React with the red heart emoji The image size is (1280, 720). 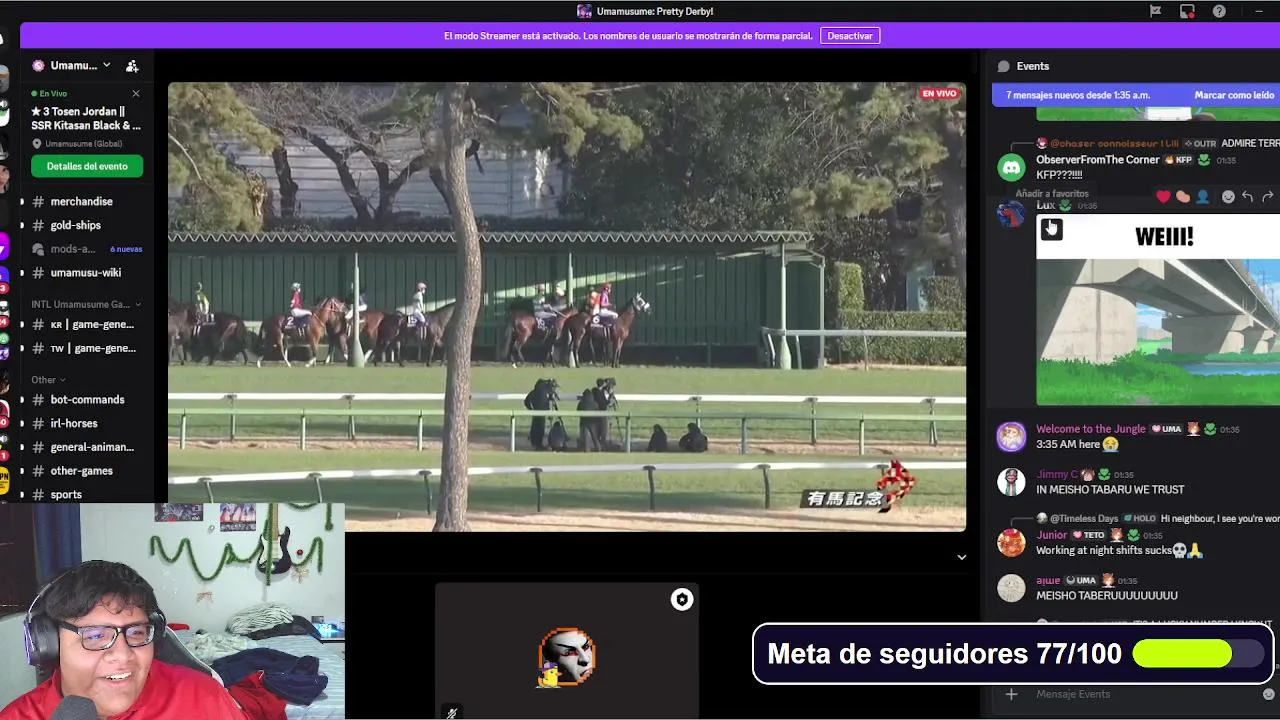point(1163,197)
